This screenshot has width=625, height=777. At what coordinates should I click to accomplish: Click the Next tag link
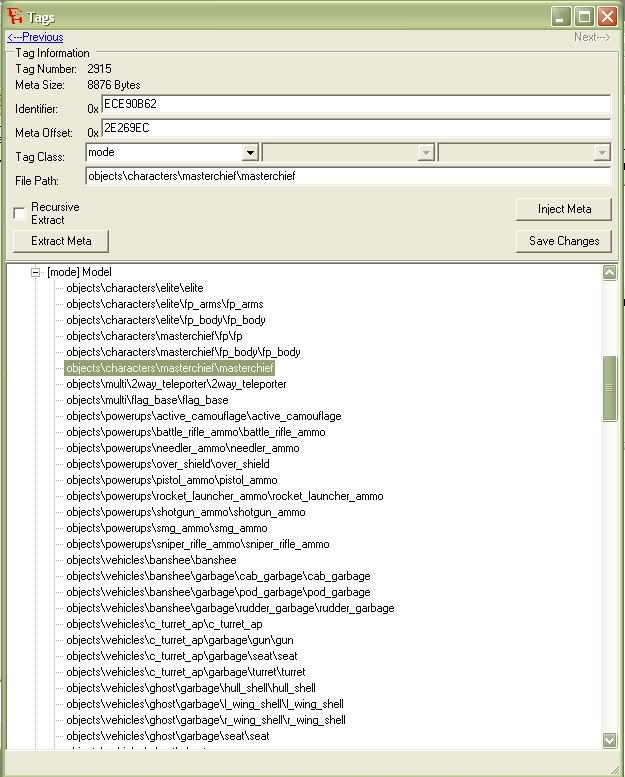592,37
